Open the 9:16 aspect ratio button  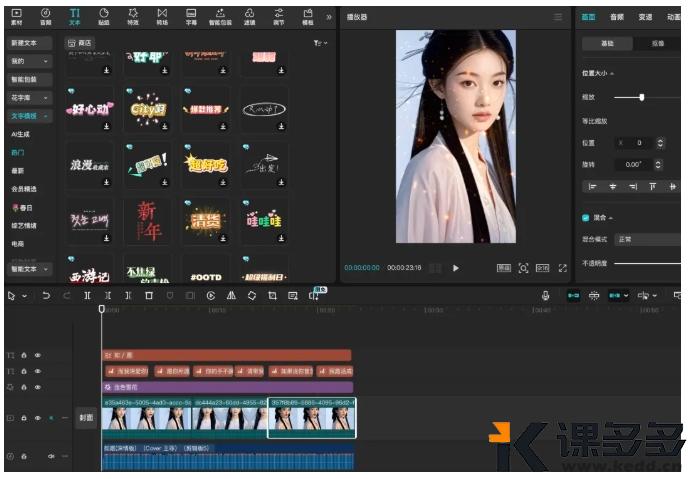pyautogui.click(x=543, y=268)
